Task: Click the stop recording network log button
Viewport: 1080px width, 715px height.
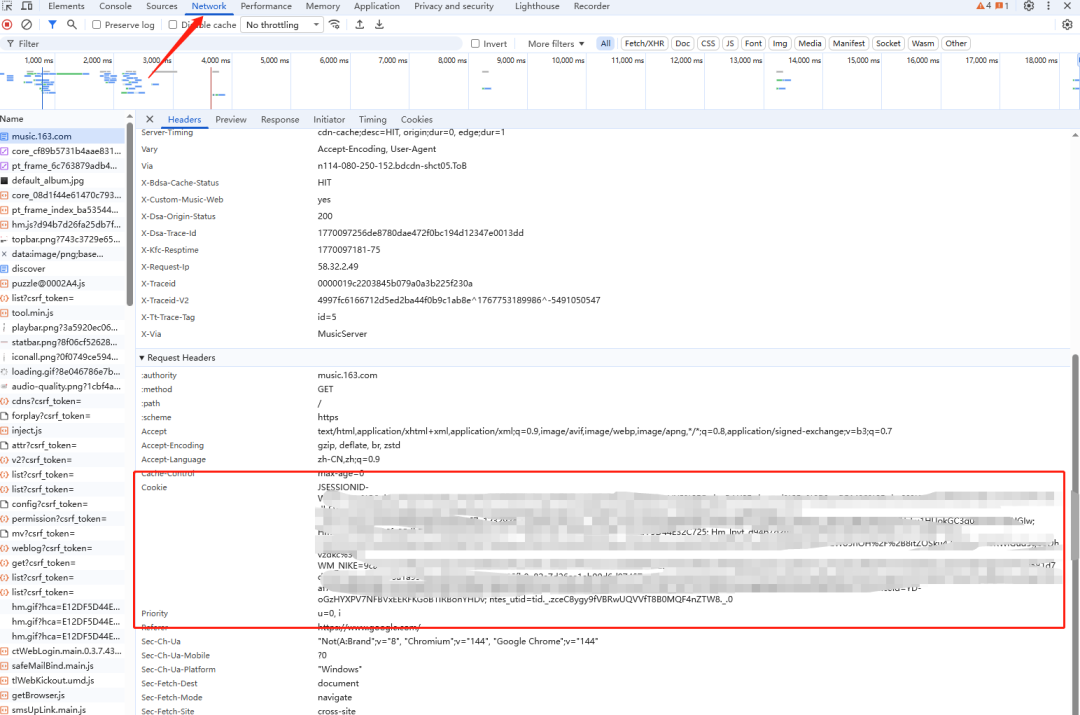Action: [x=7, y=25]
